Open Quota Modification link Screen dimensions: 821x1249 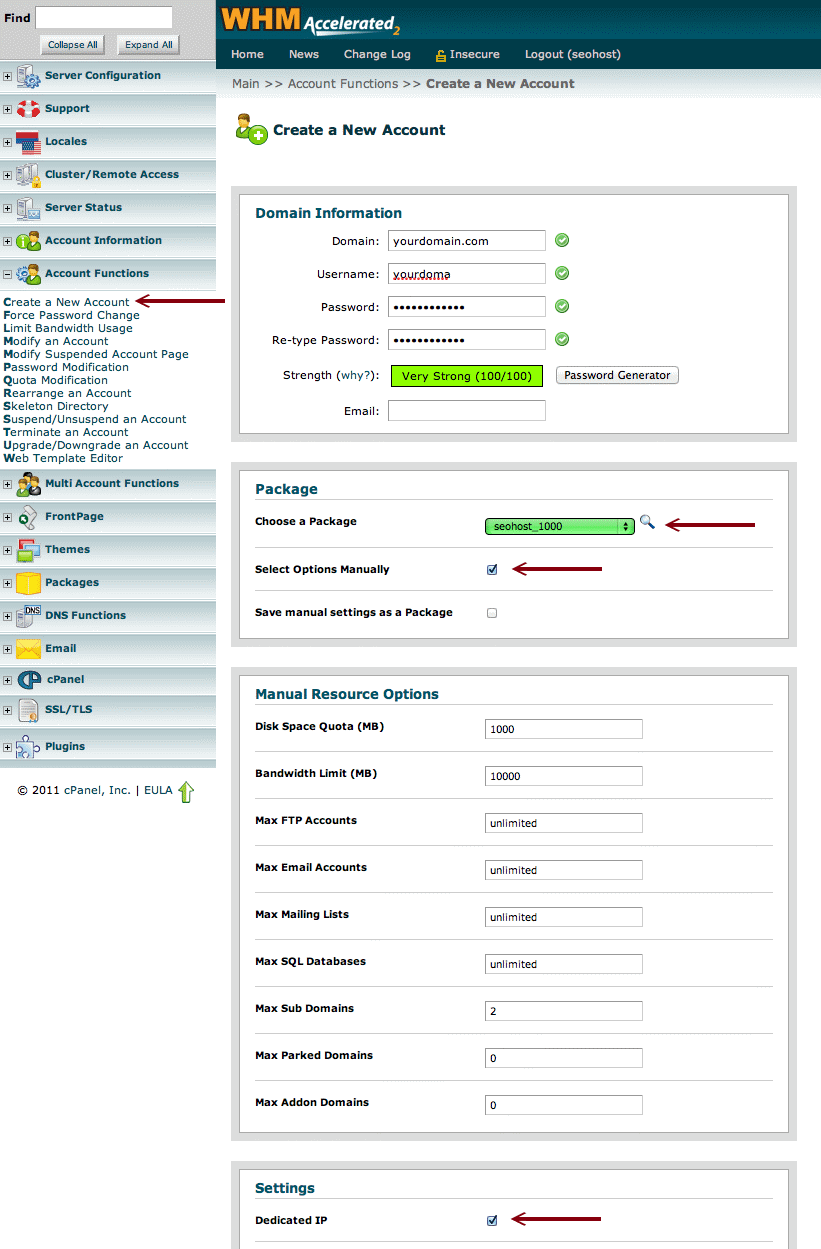point(56,380)
